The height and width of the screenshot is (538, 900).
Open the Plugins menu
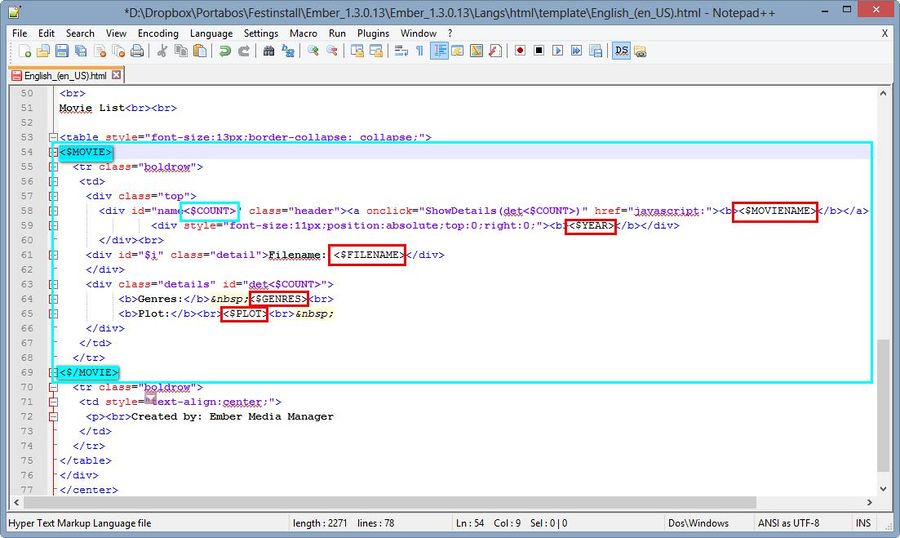click(373, 33)
